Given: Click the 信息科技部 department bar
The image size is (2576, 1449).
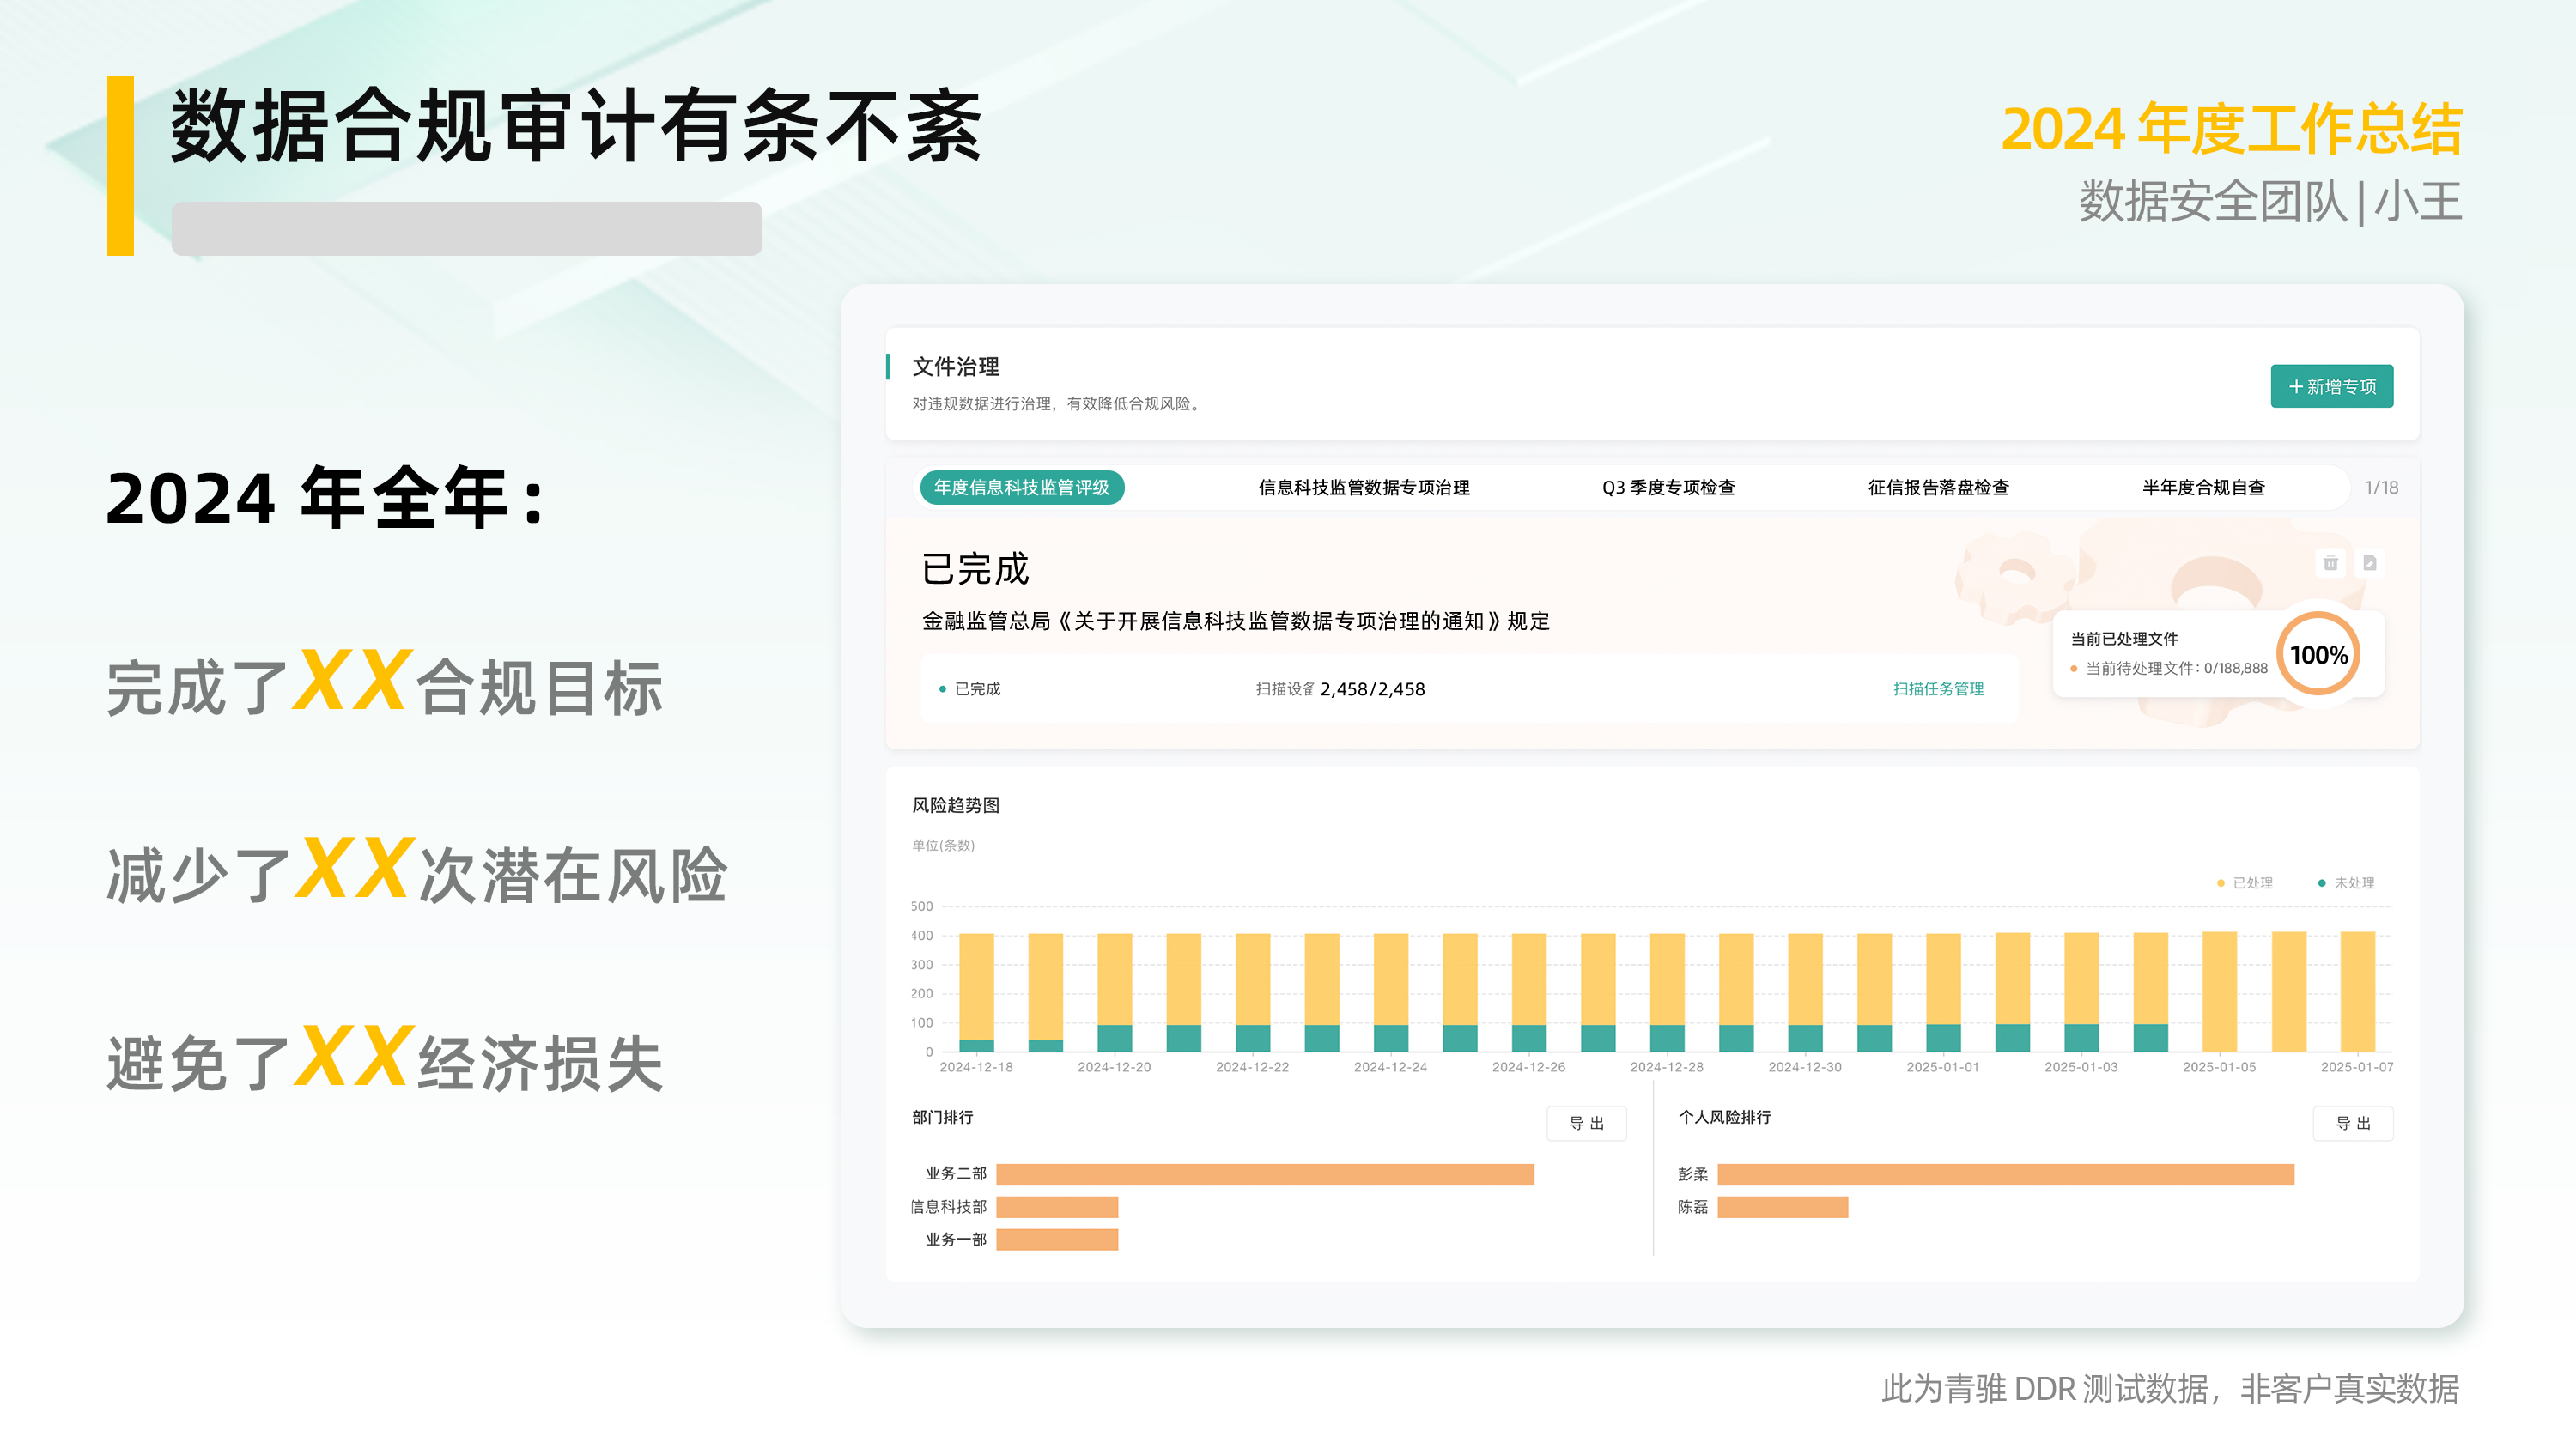Looking at the screenshot, I should click(x=1056, y=1206).
